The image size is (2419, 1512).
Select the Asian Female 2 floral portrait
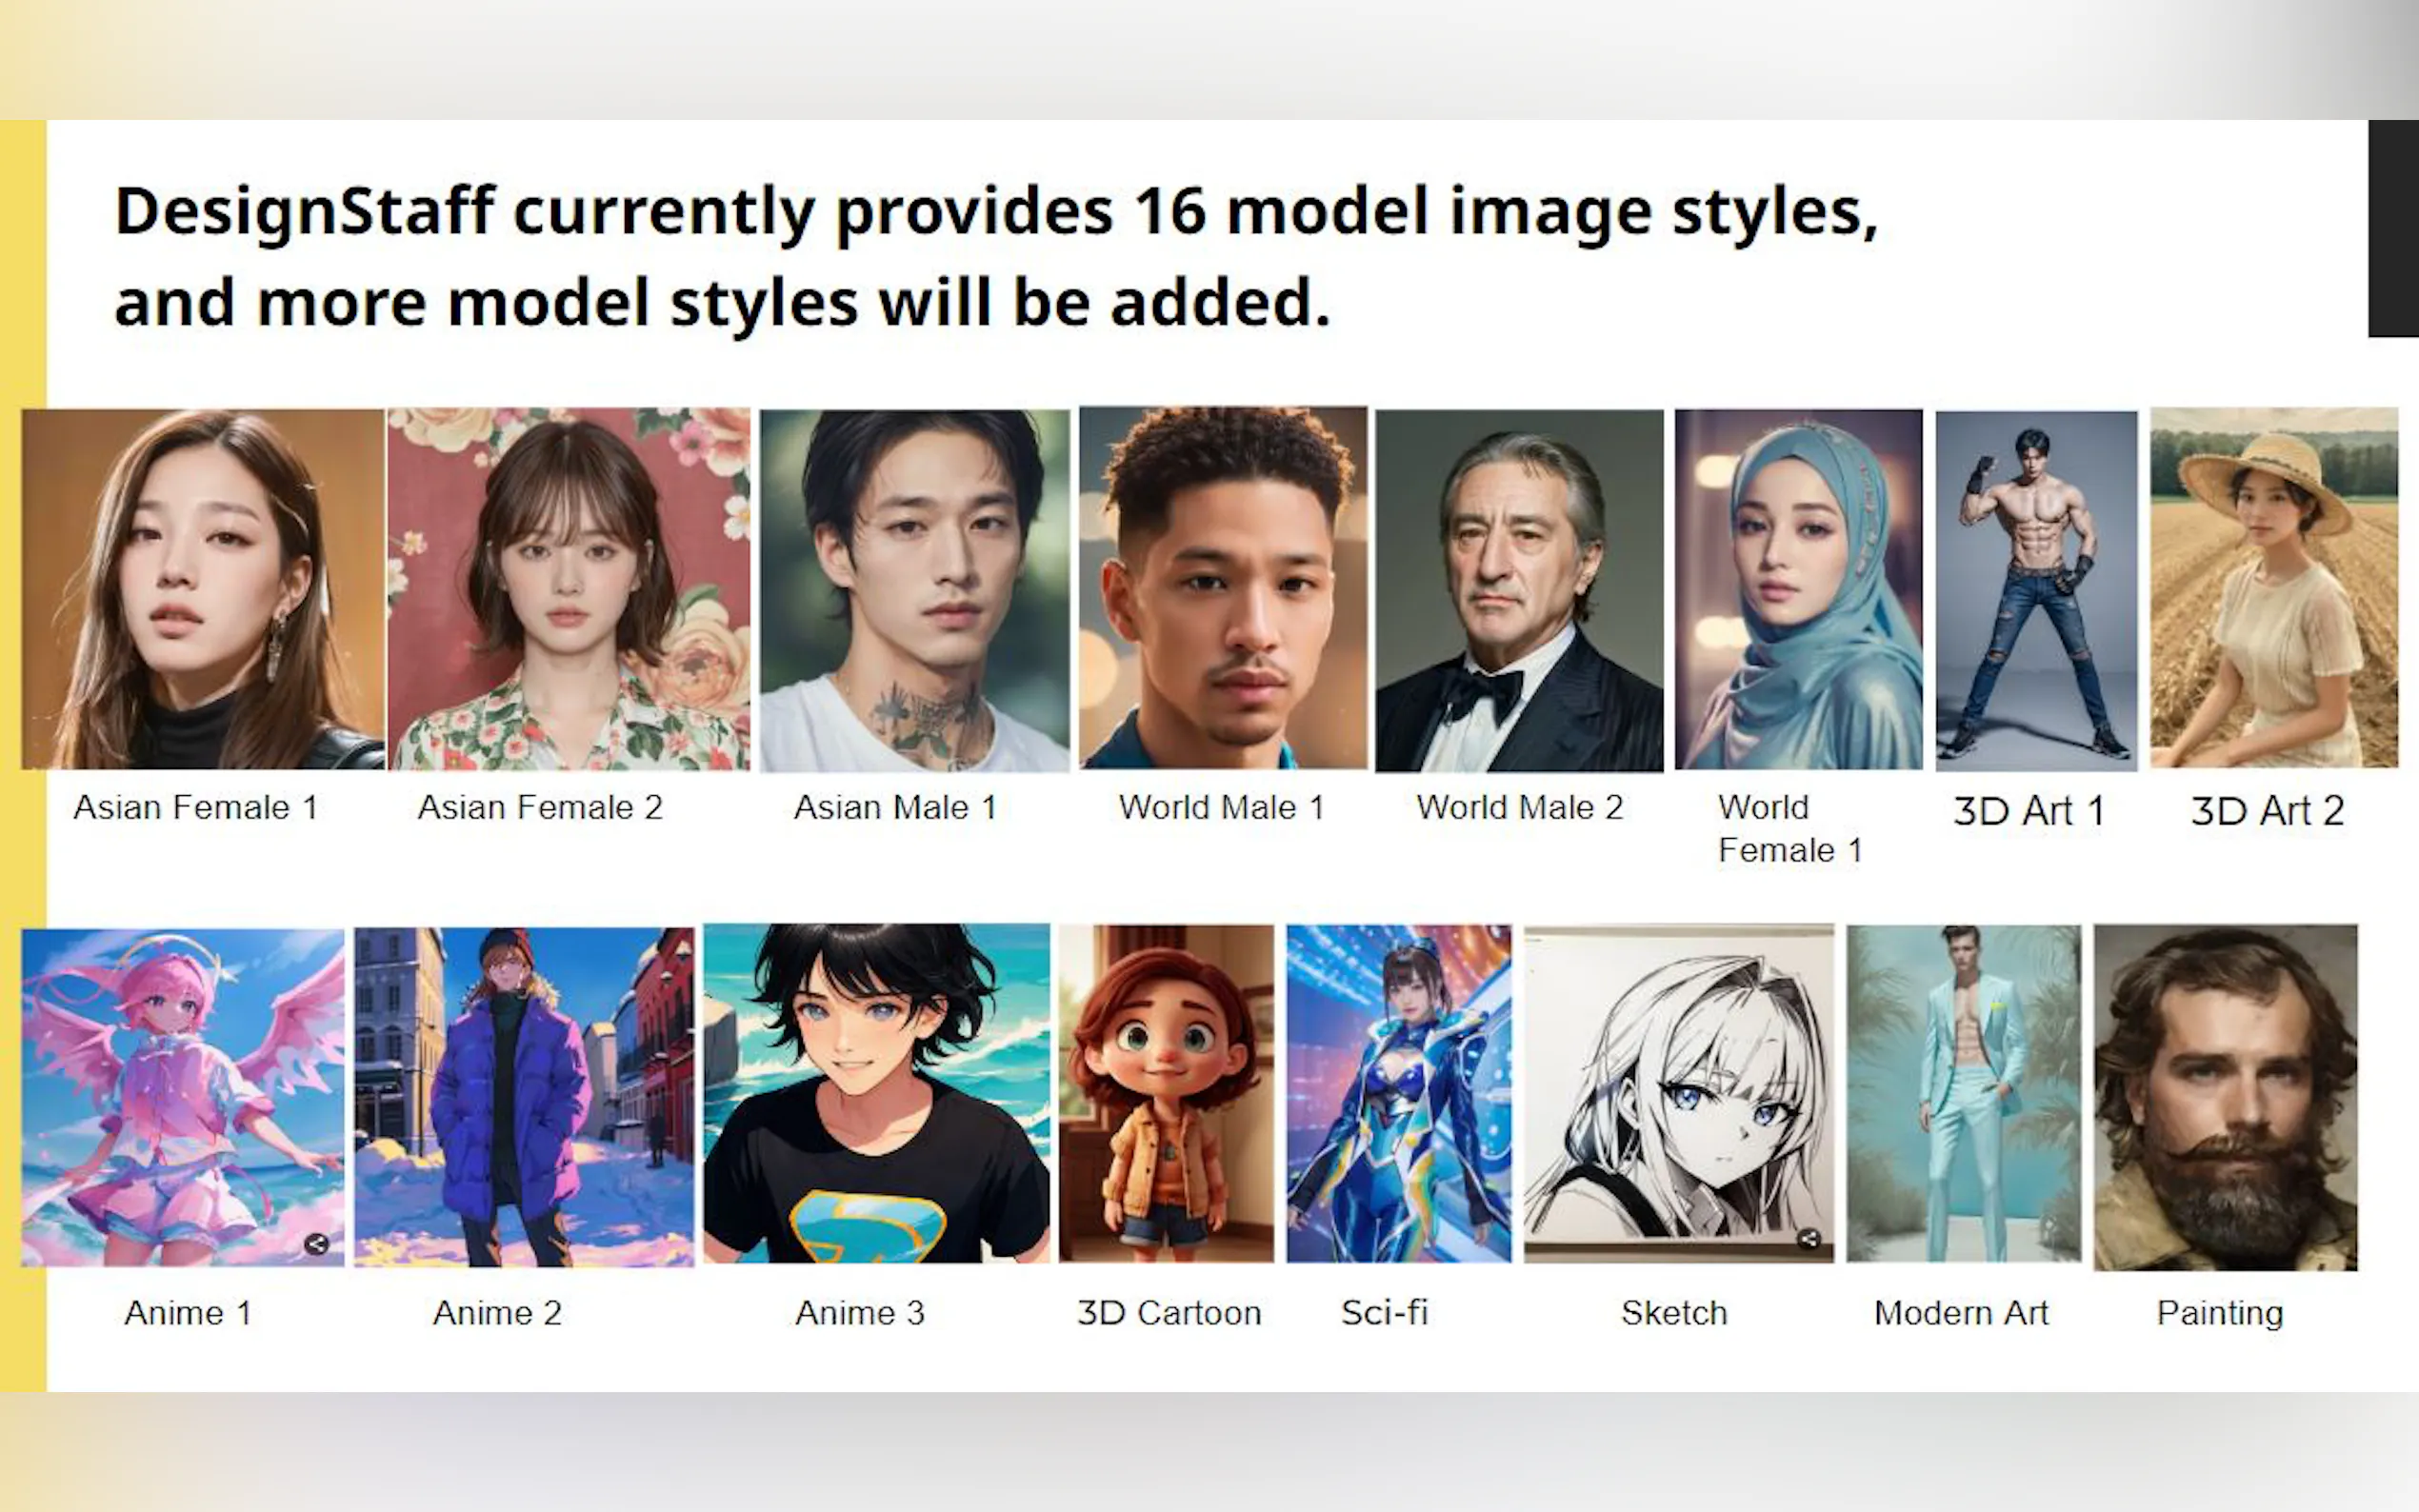click(x=568, y=588)
